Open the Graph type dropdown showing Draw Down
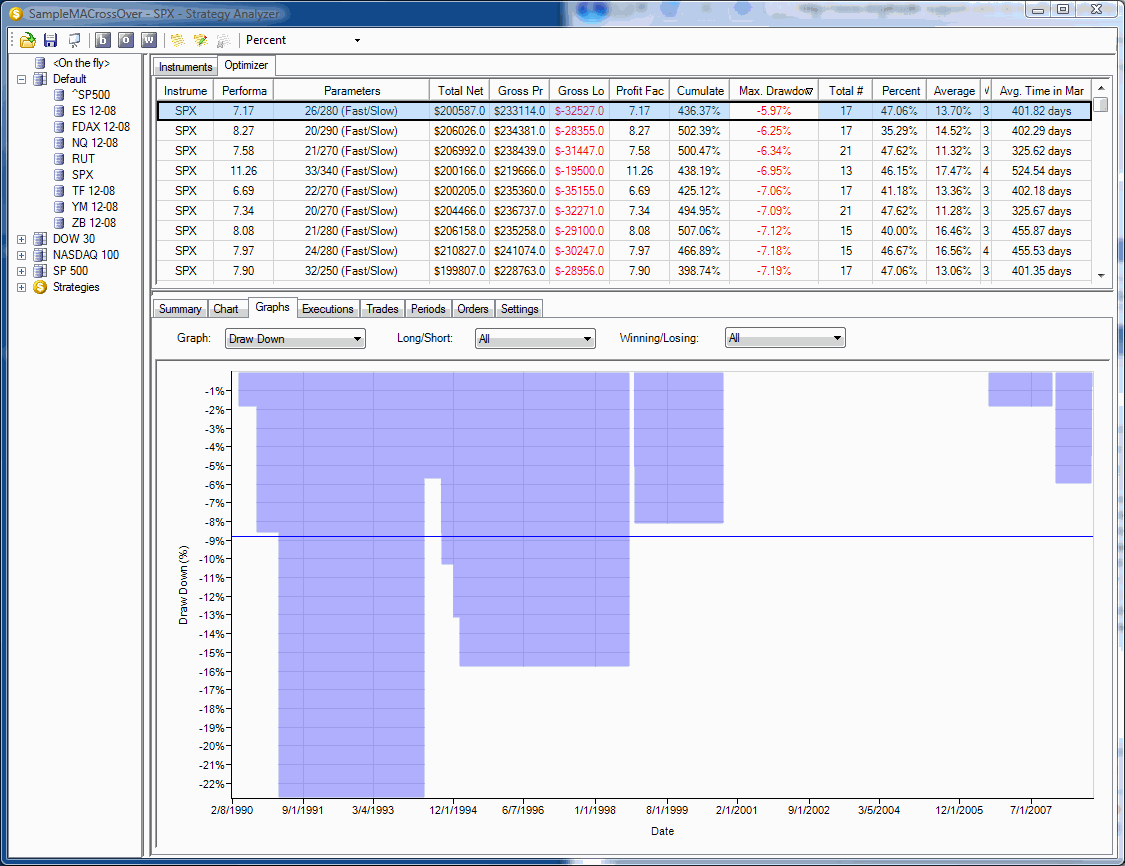The height and width of the screenshot is (866, 1125). (295, 339)
